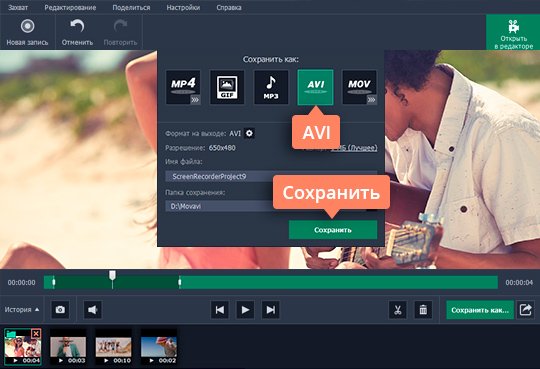Click the Сохранить как... button
This screenshot has width=540, height=369.
(480, 310)
